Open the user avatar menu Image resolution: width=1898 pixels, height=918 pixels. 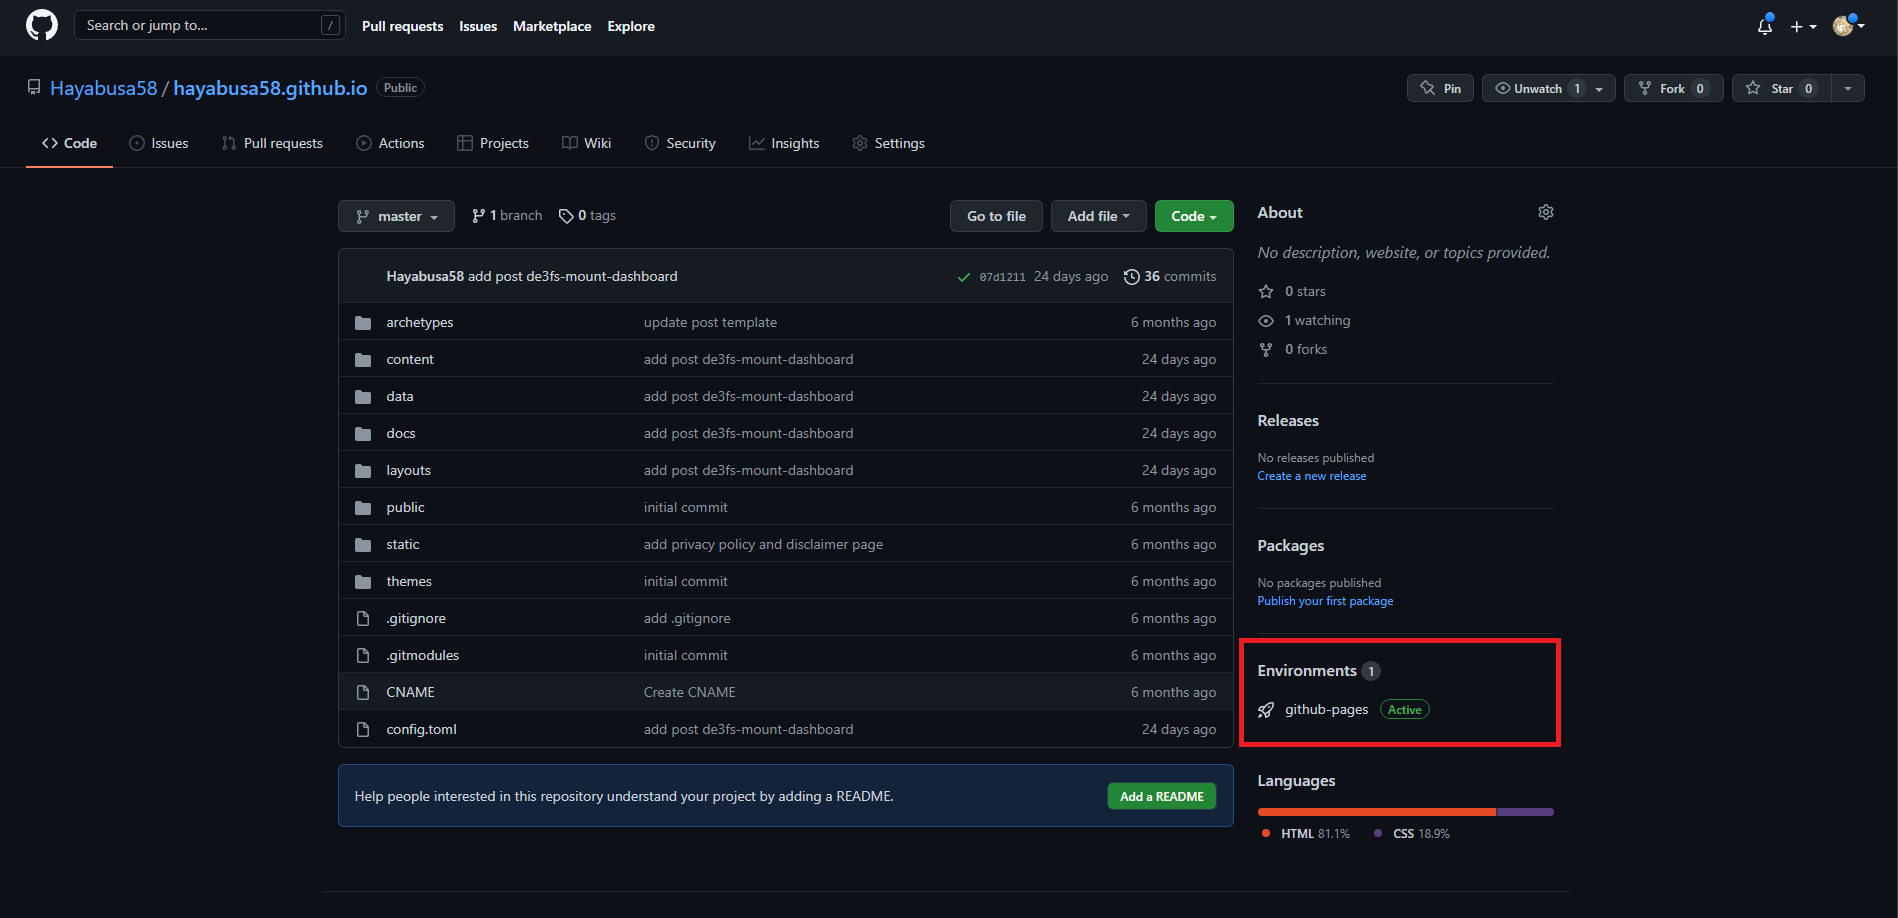(x=1848, y=26)
